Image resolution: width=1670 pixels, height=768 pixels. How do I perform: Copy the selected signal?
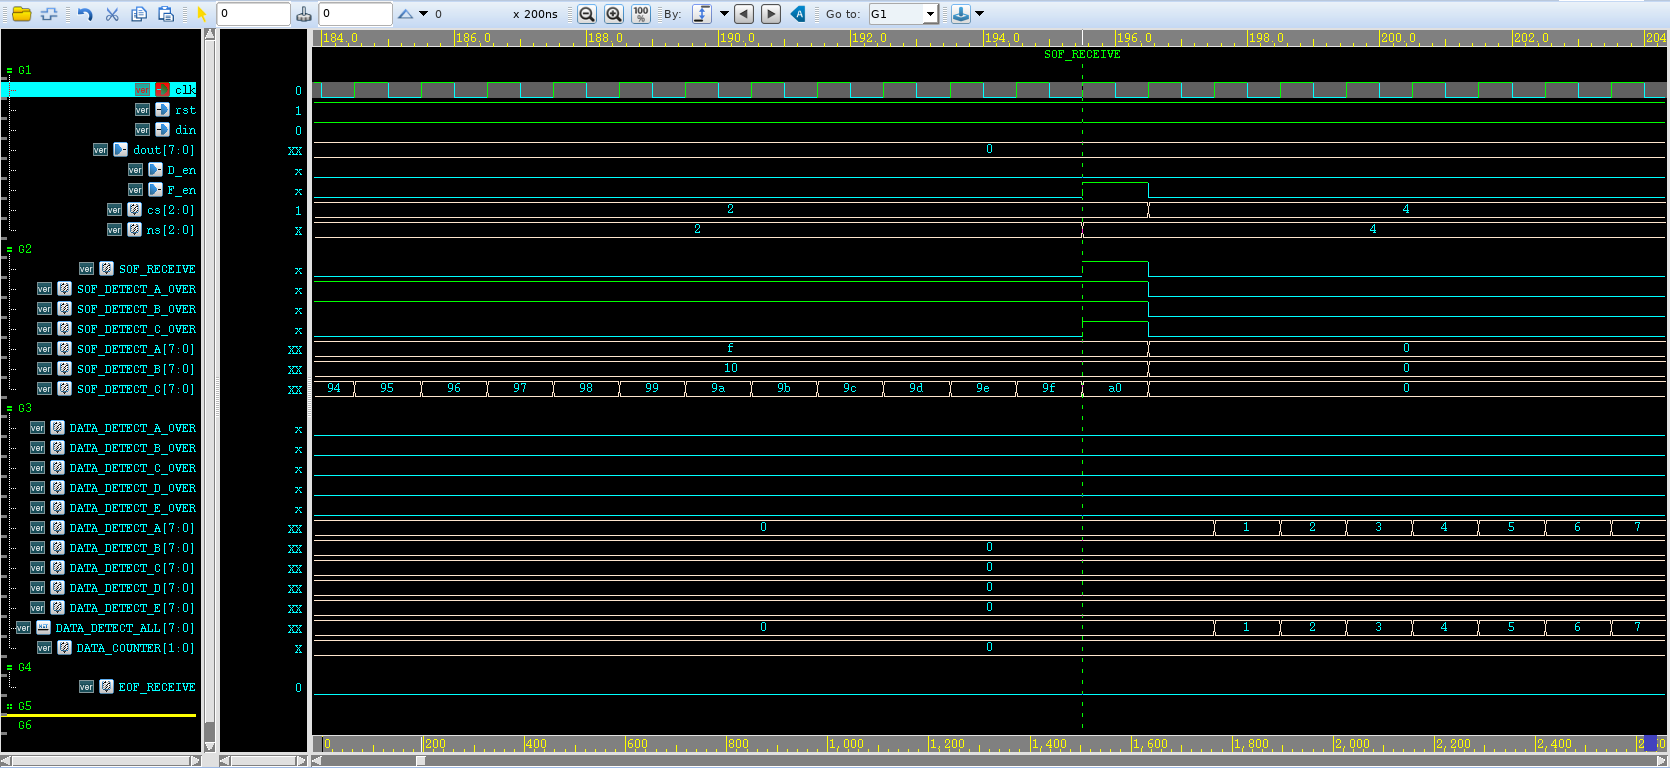click(139, 14)
